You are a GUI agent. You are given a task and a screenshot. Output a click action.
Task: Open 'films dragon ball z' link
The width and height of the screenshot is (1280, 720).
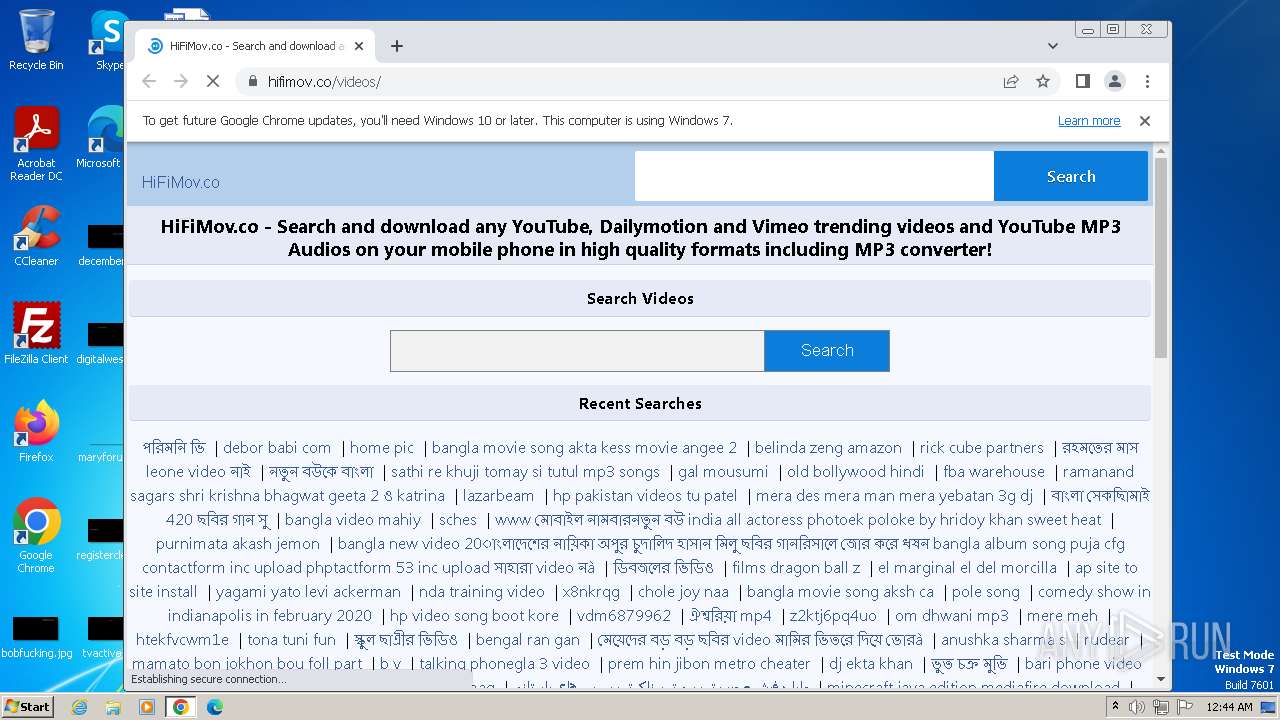[x=796, y=568]
